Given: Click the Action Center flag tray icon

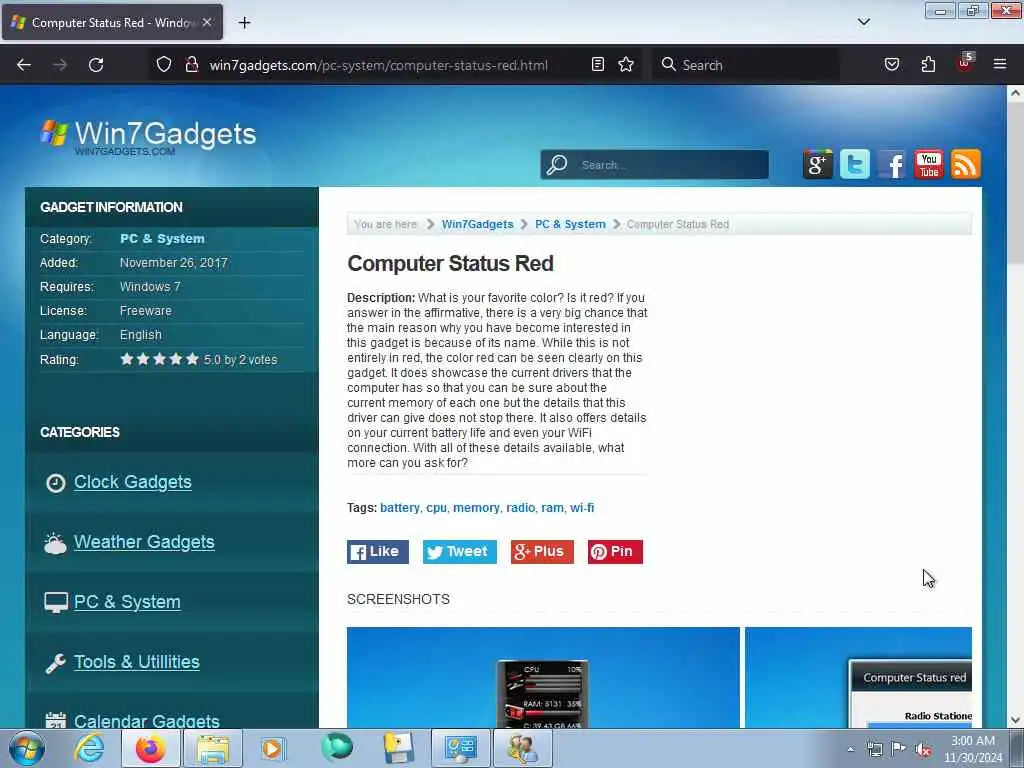Looking at the screenshot, I should tap(899, 749).
